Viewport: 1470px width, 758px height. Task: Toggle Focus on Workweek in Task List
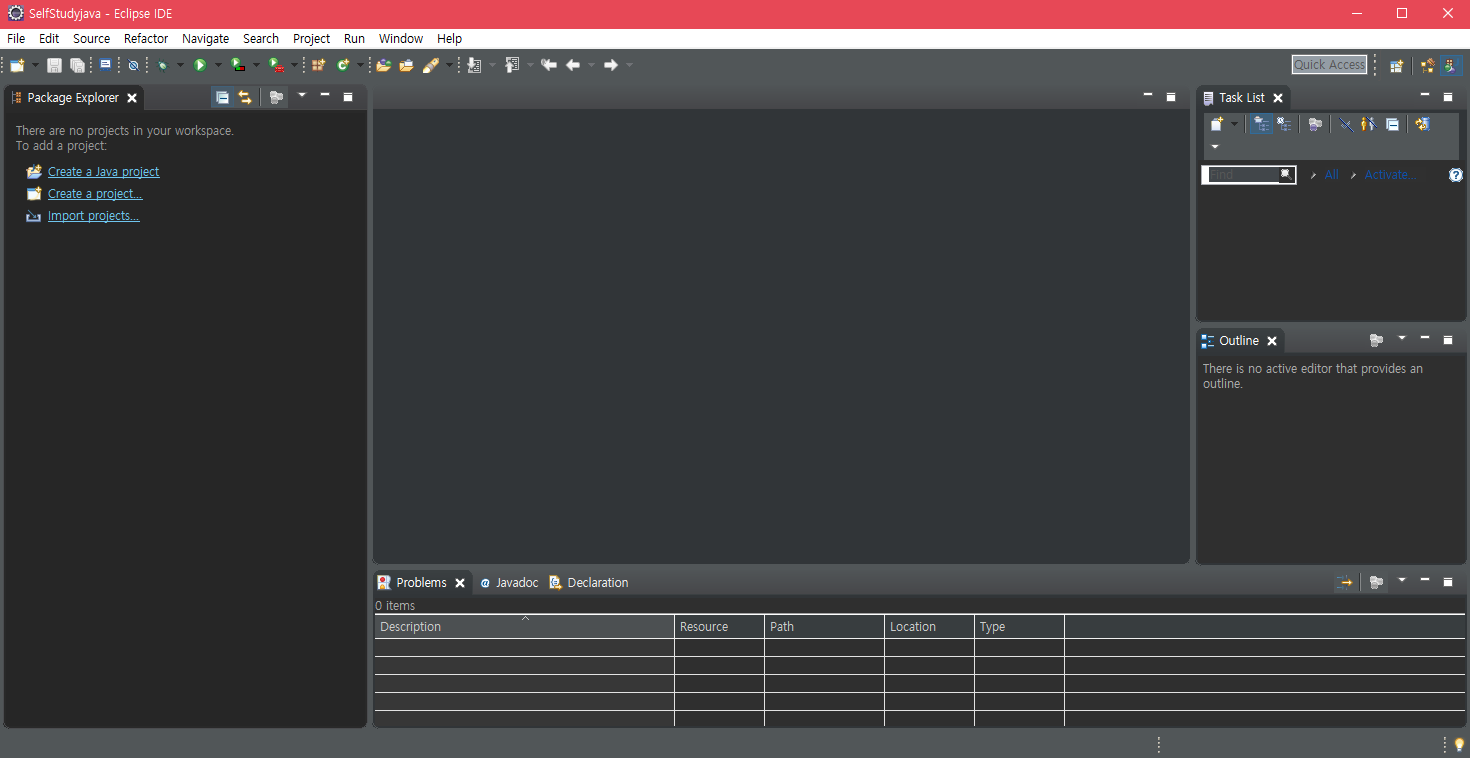[1316, 124]
